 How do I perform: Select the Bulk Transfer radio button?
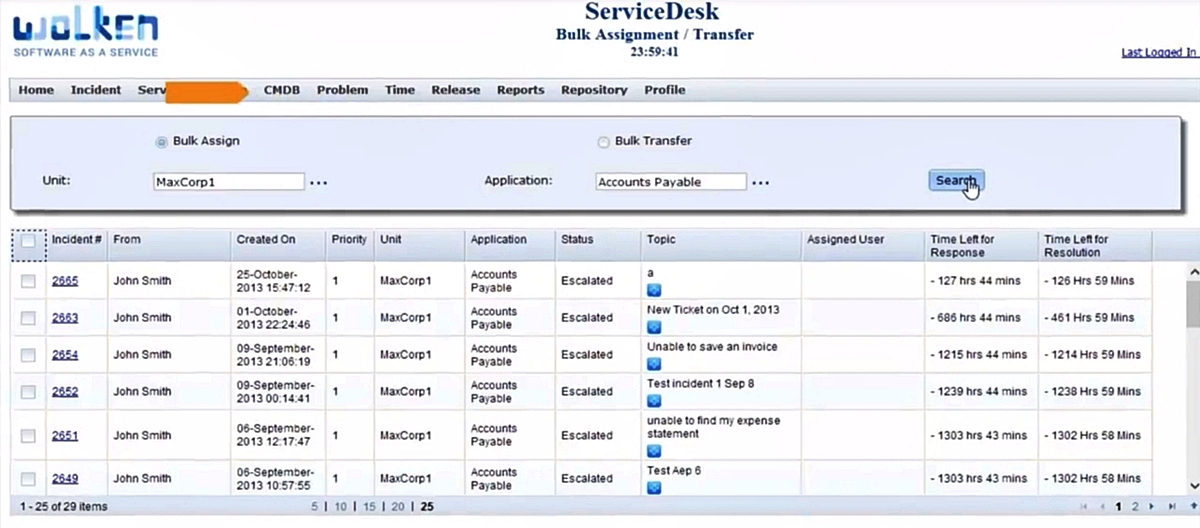pyautogui.click(x=603, y=142)
